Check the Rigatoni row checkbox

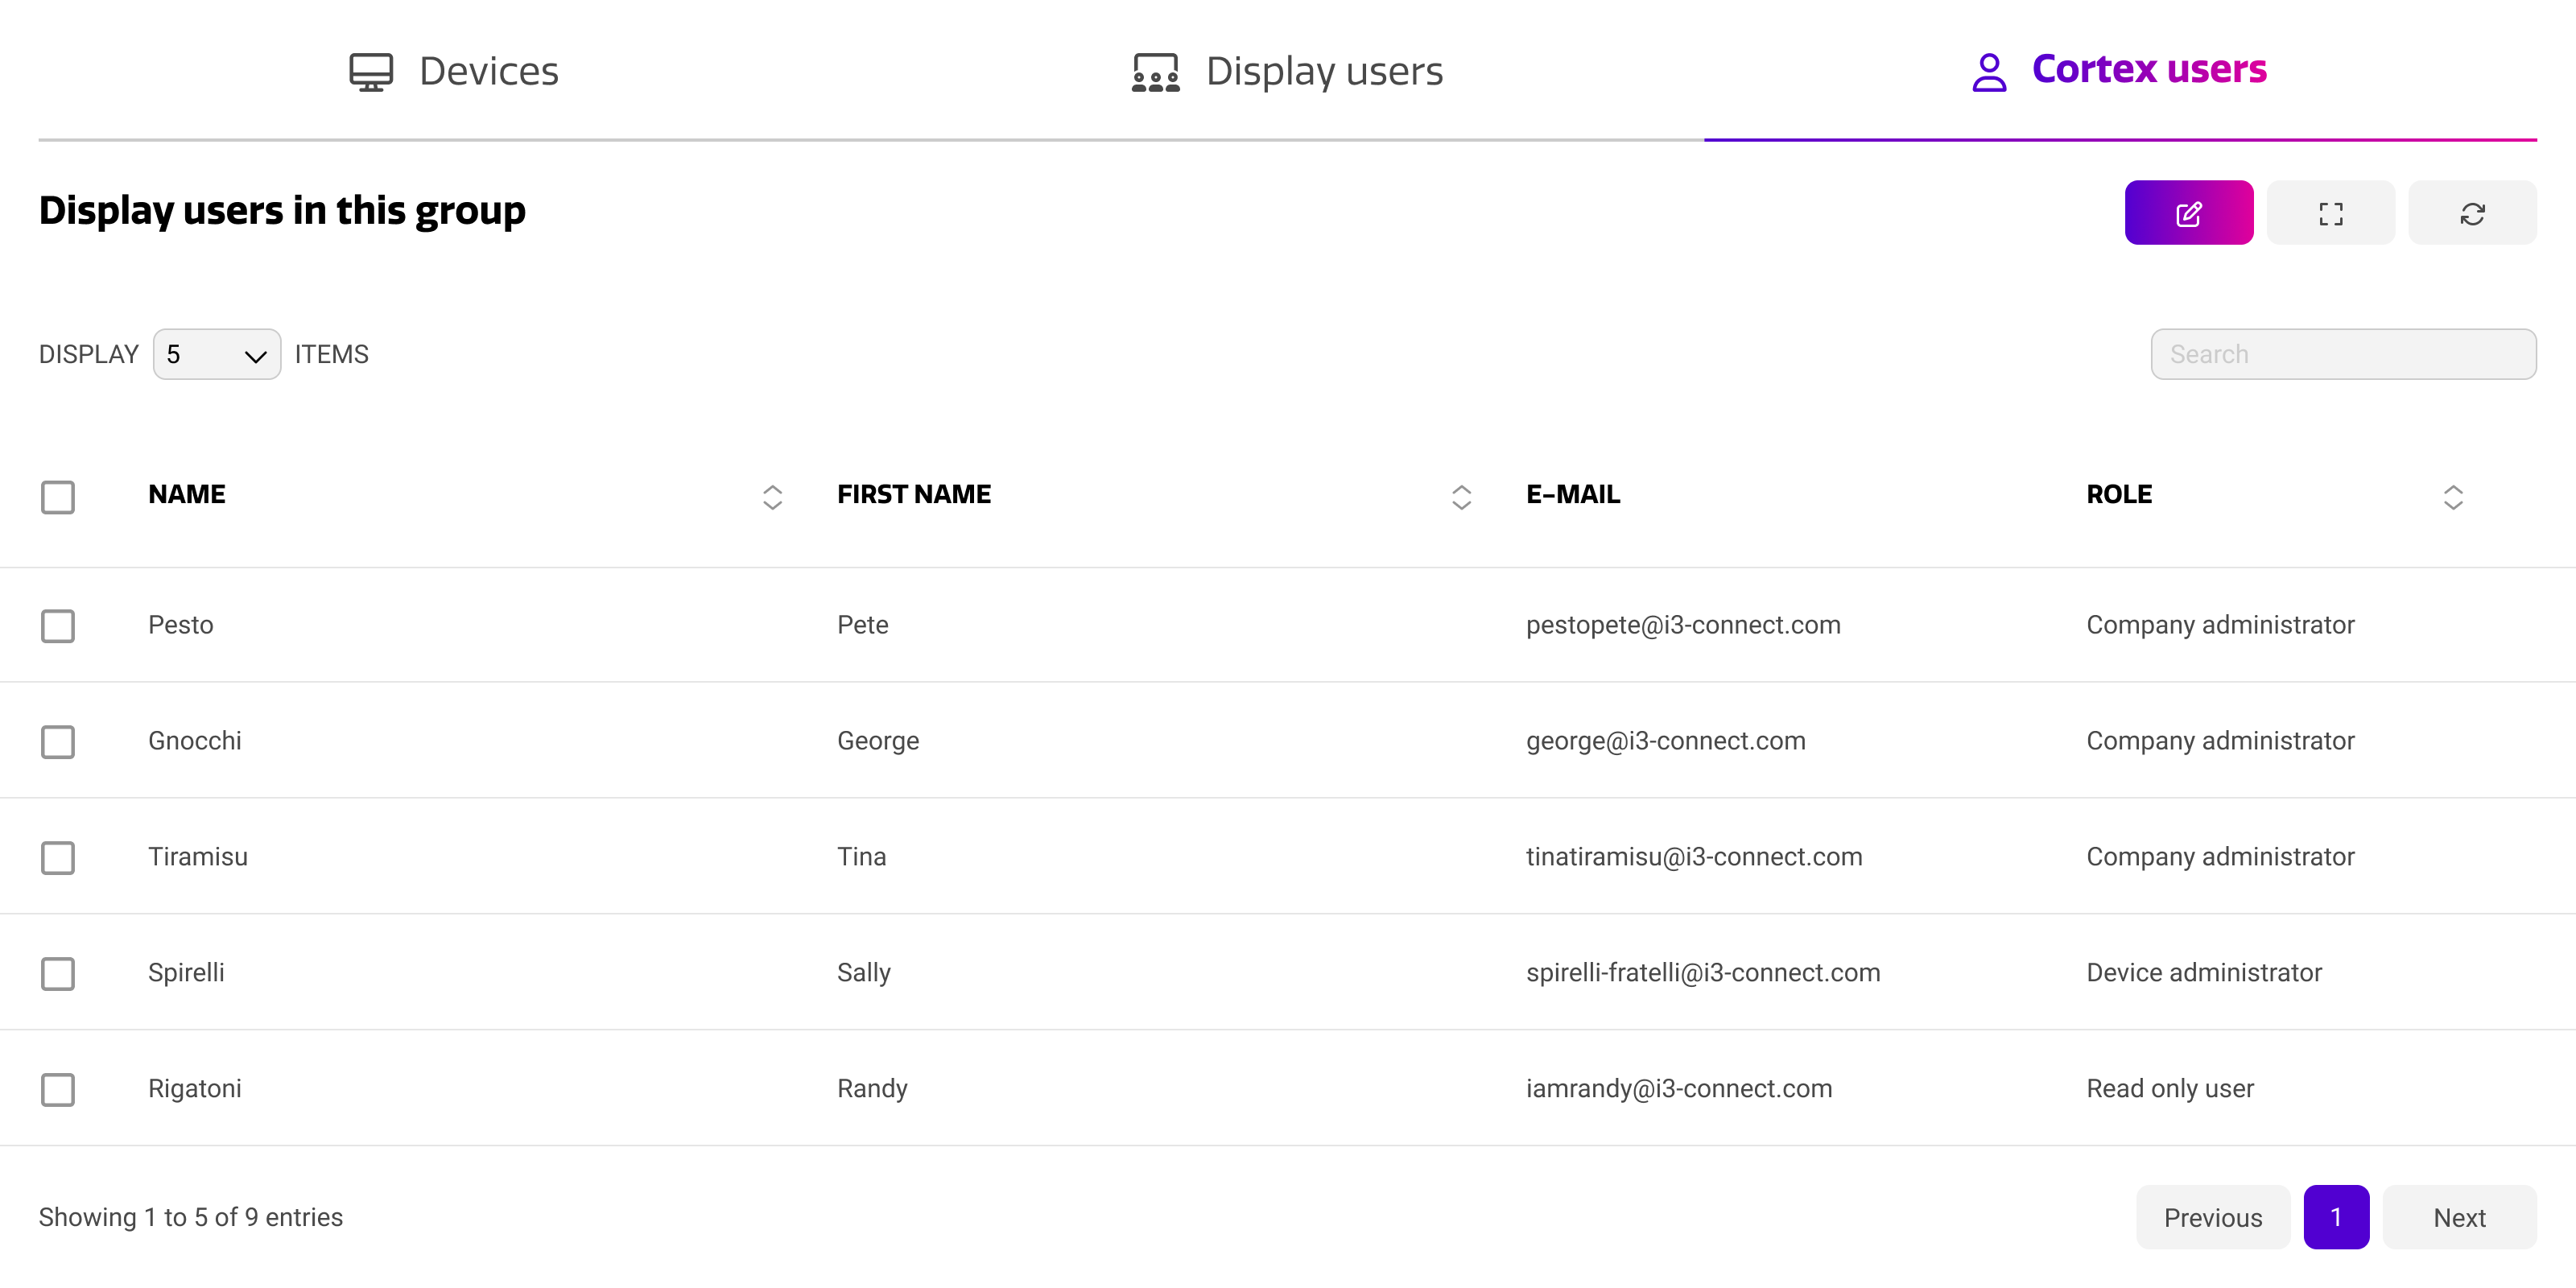[58, 1090]
